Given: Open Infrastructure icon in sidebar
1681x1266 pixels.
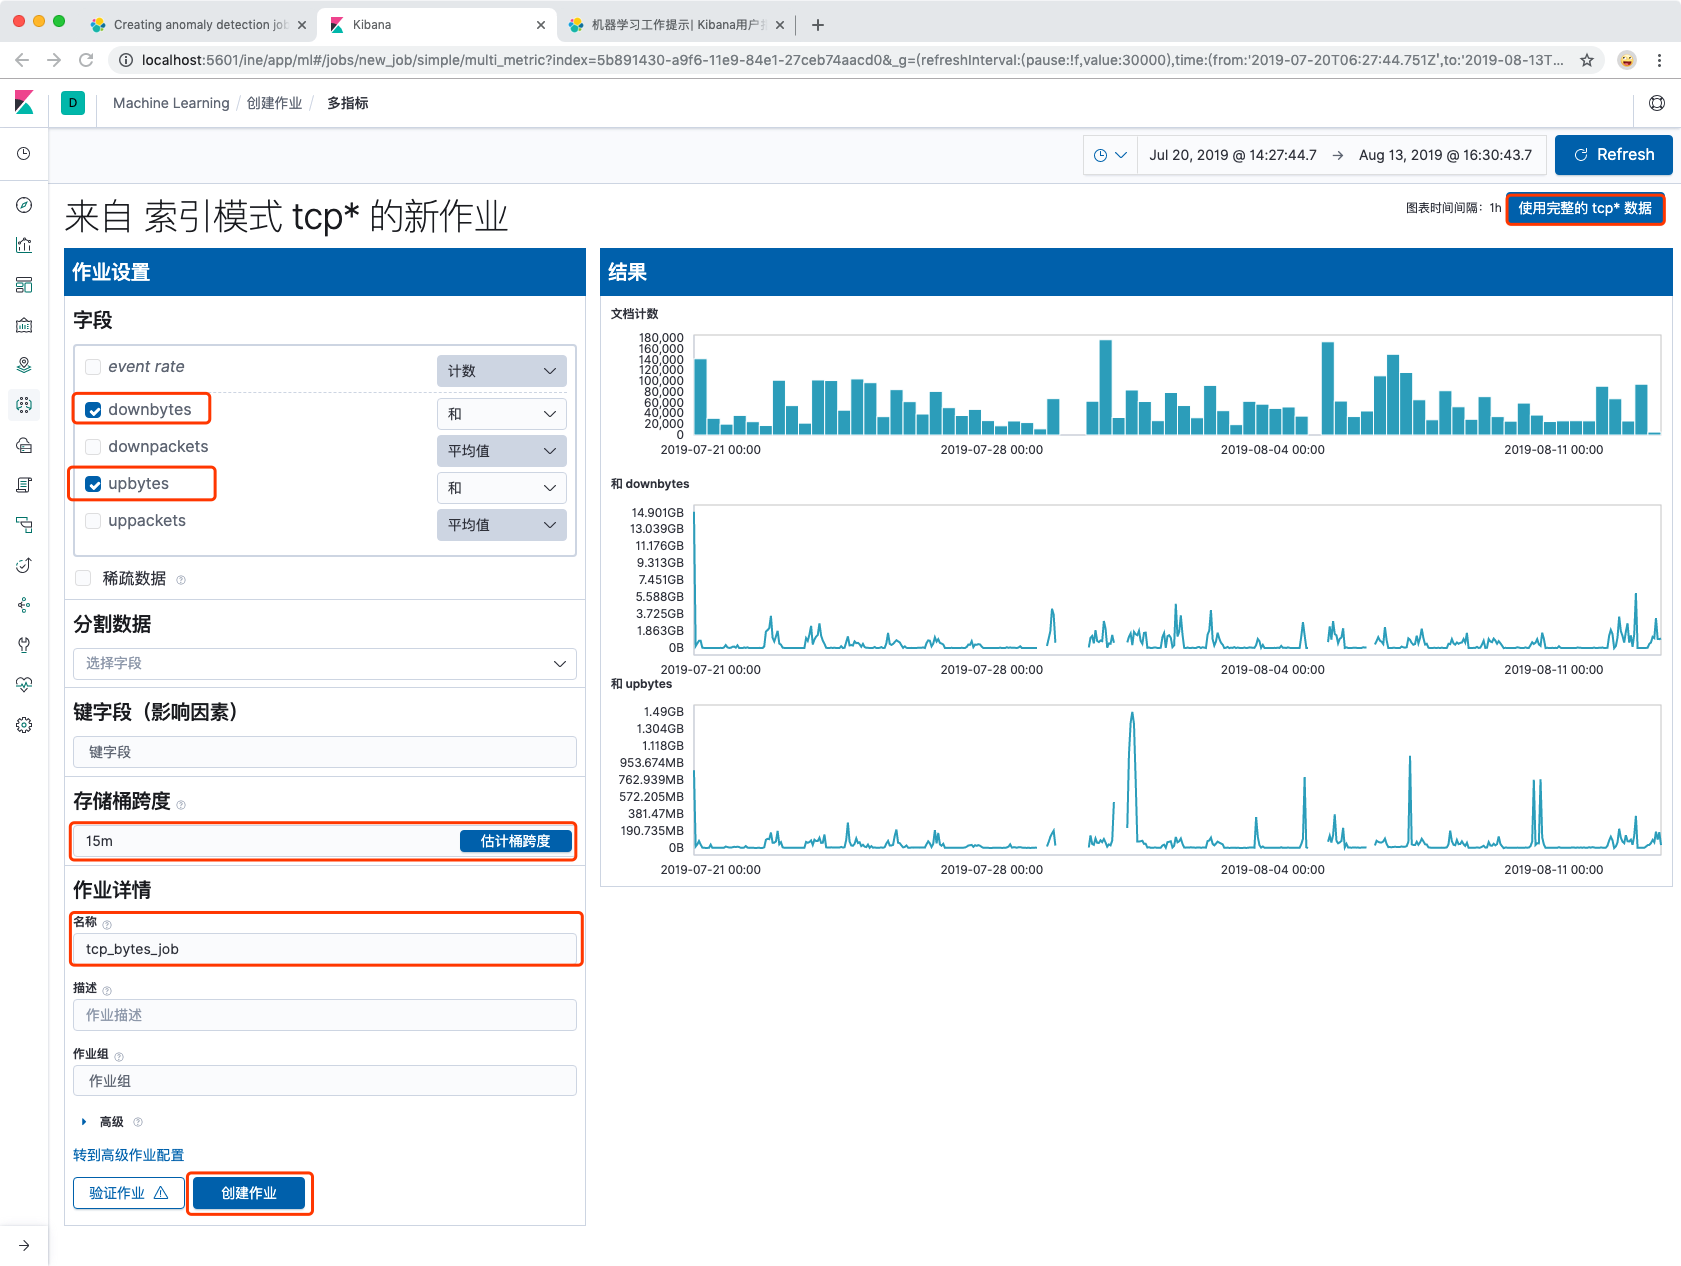Looking at the screenshot, I should [24, 445].
